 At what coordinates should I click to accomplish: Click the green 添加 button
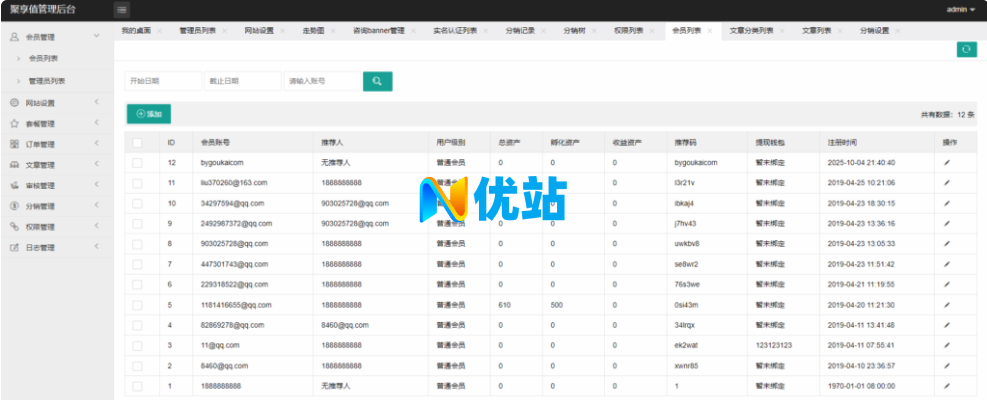[149, 114]
